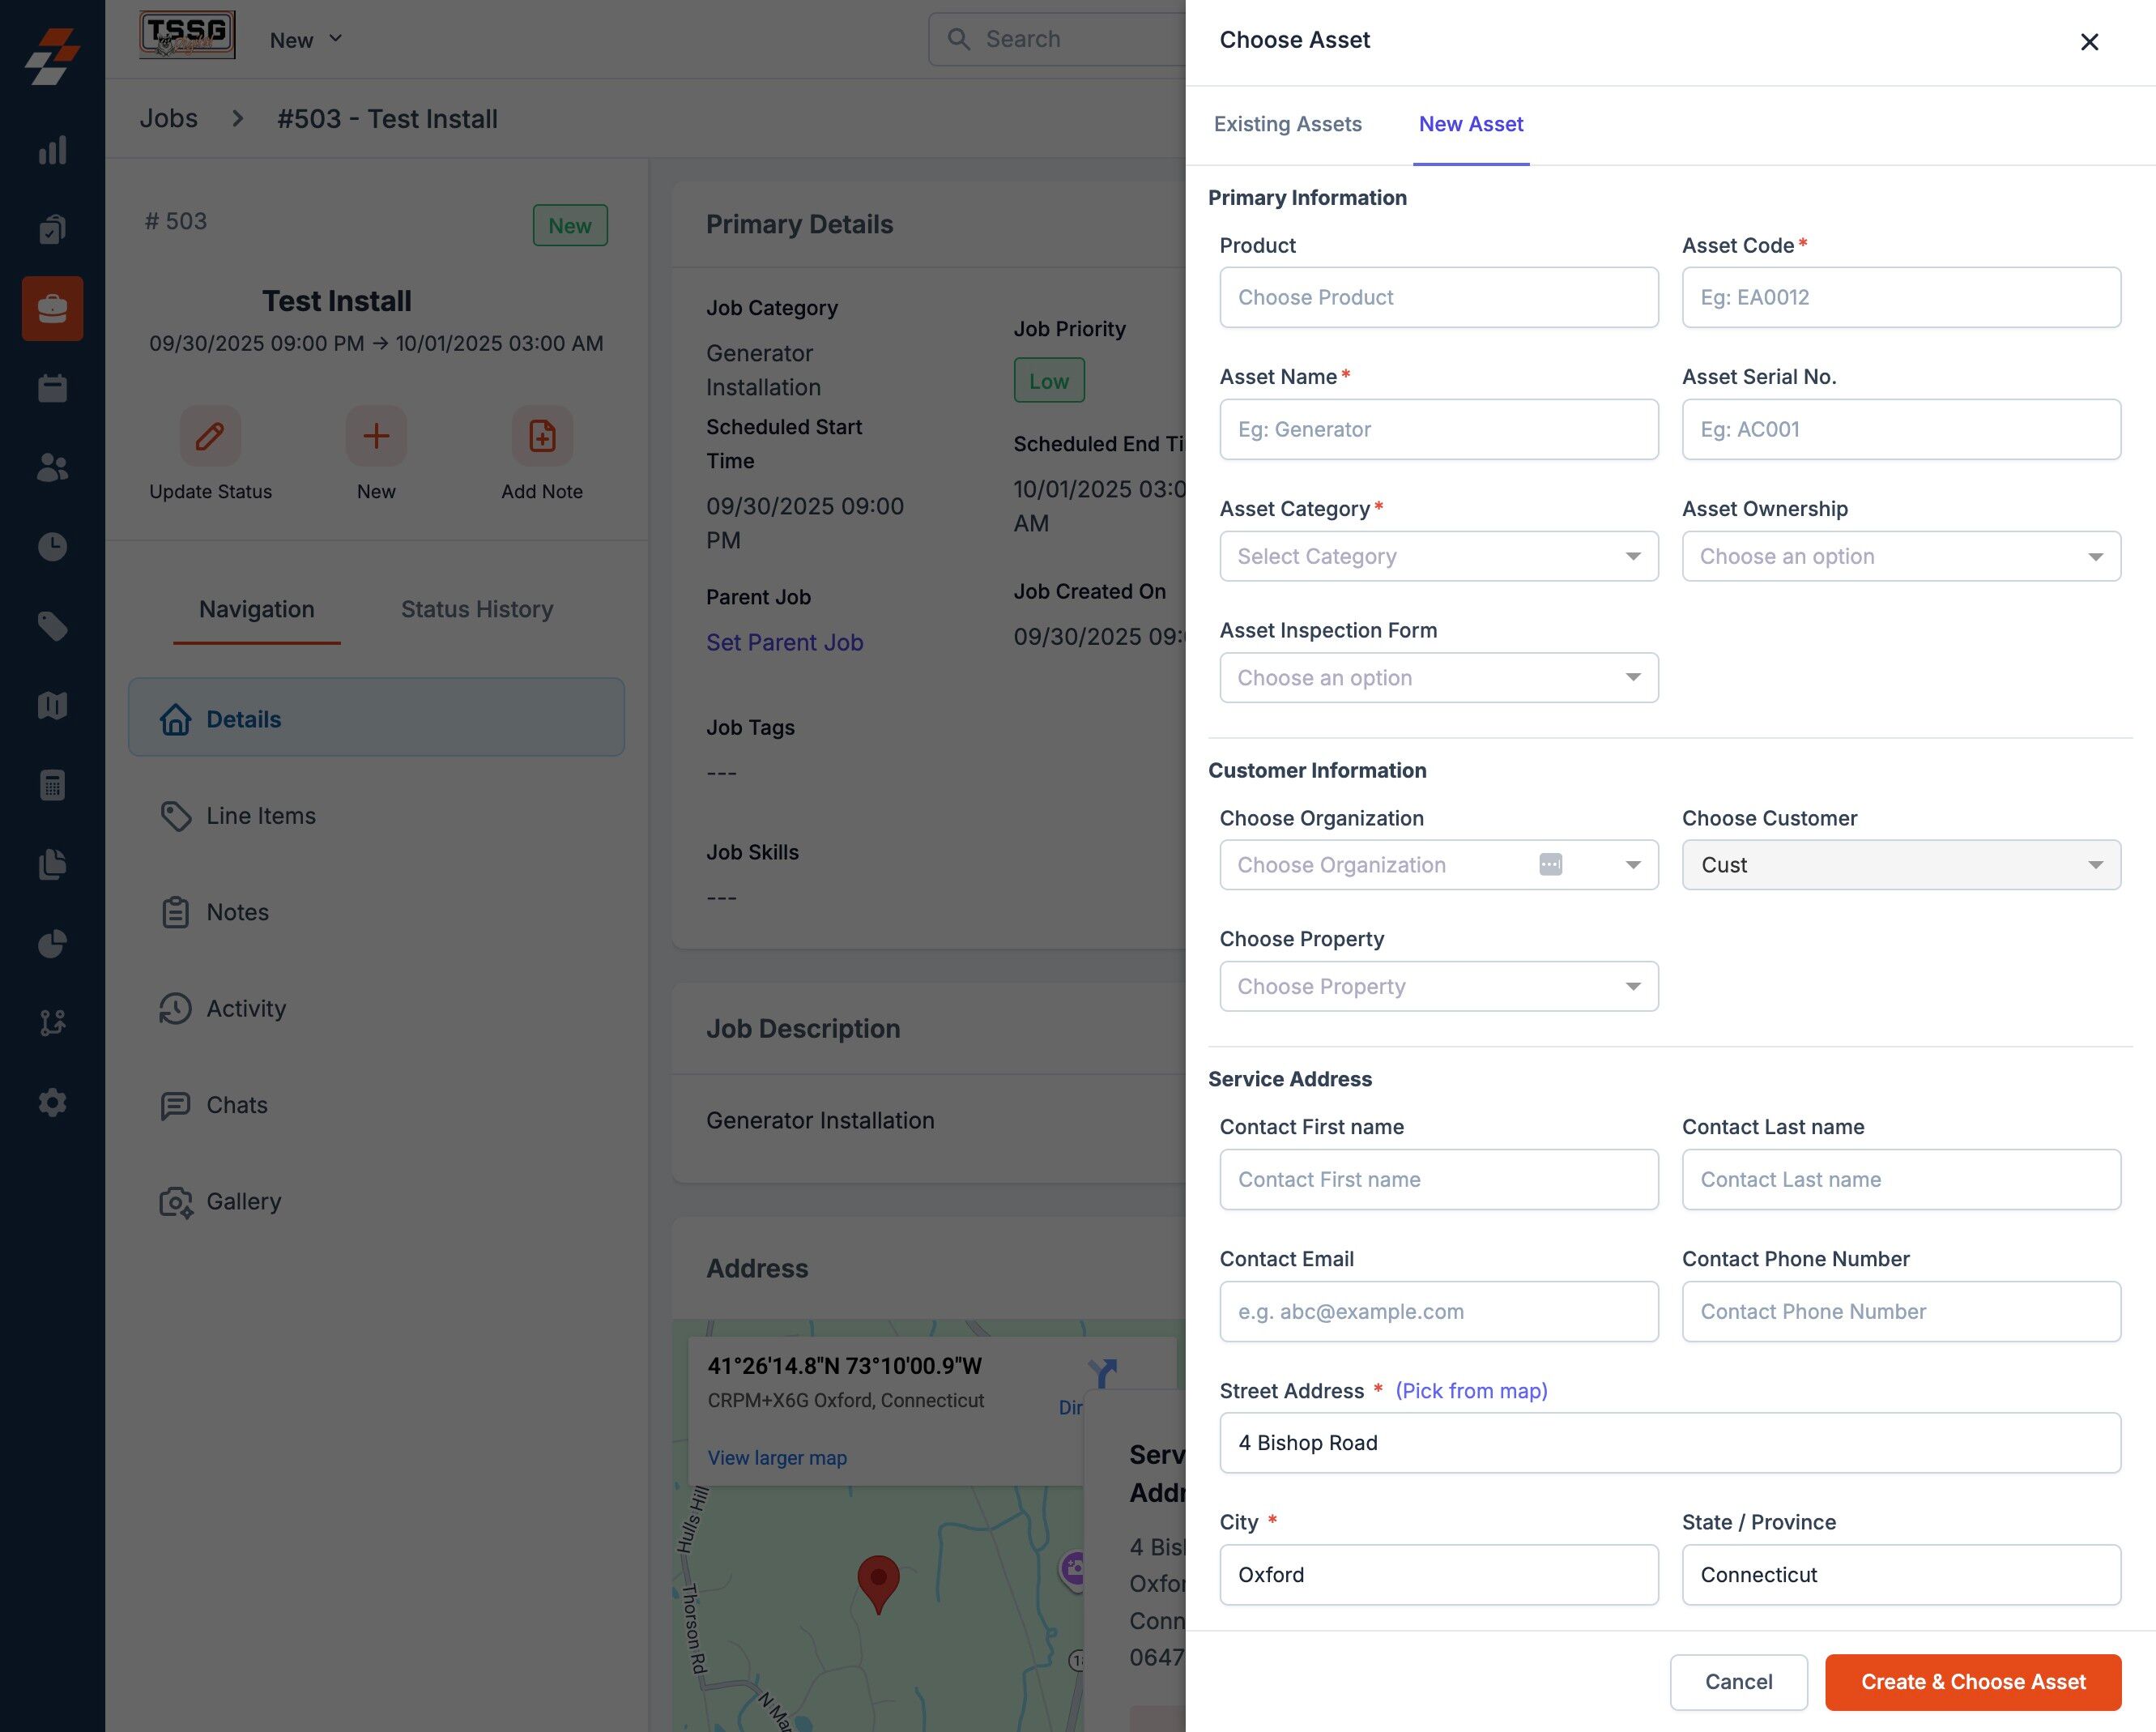Switch to the Status History tab
This screenshot has width=2156, height=1732.
(x=477, y=609)
